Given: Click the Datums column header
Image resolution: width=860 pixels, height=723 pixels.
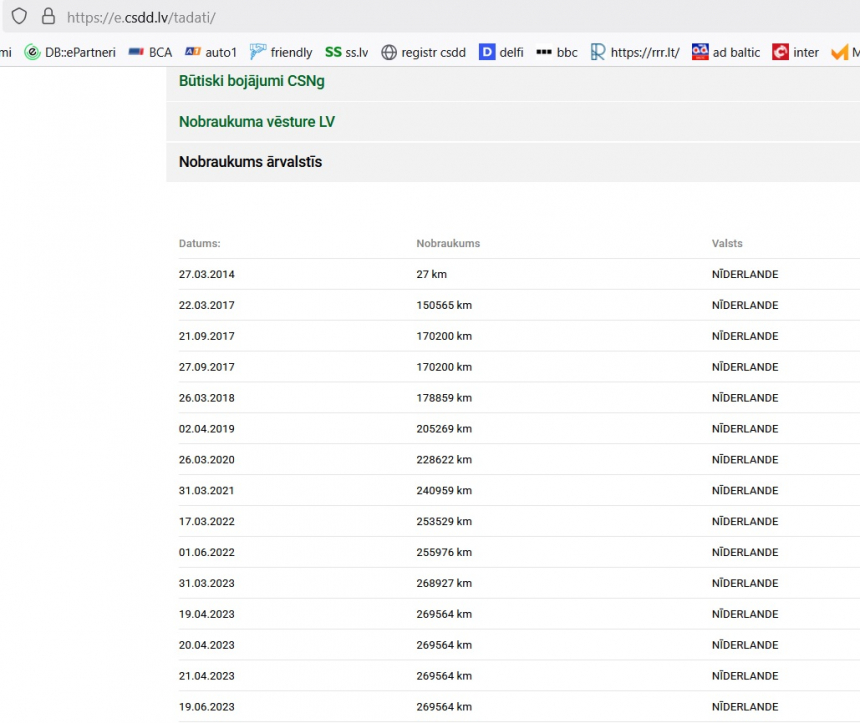Looking at the screenshot, I should click(200, 244).
